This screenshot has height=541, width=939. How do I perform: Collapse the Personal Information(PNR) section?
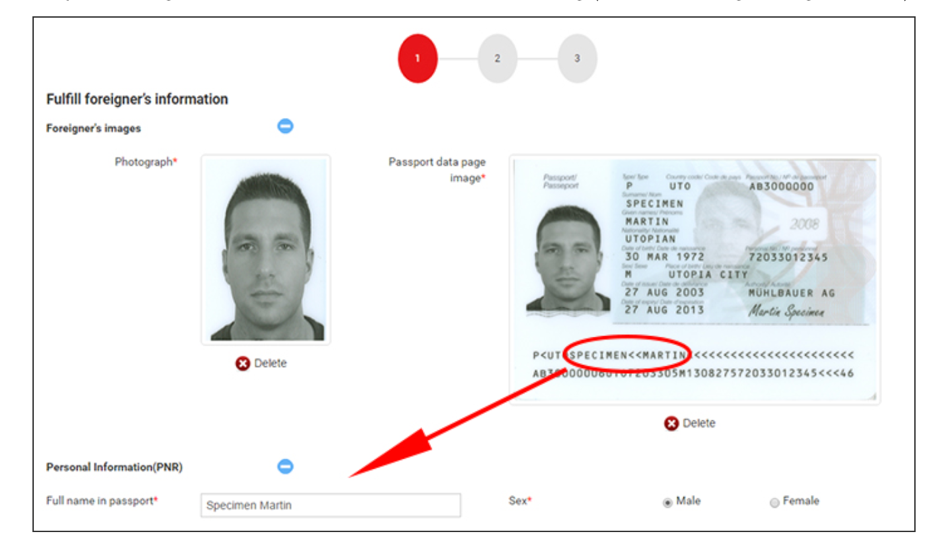[285, 466]
